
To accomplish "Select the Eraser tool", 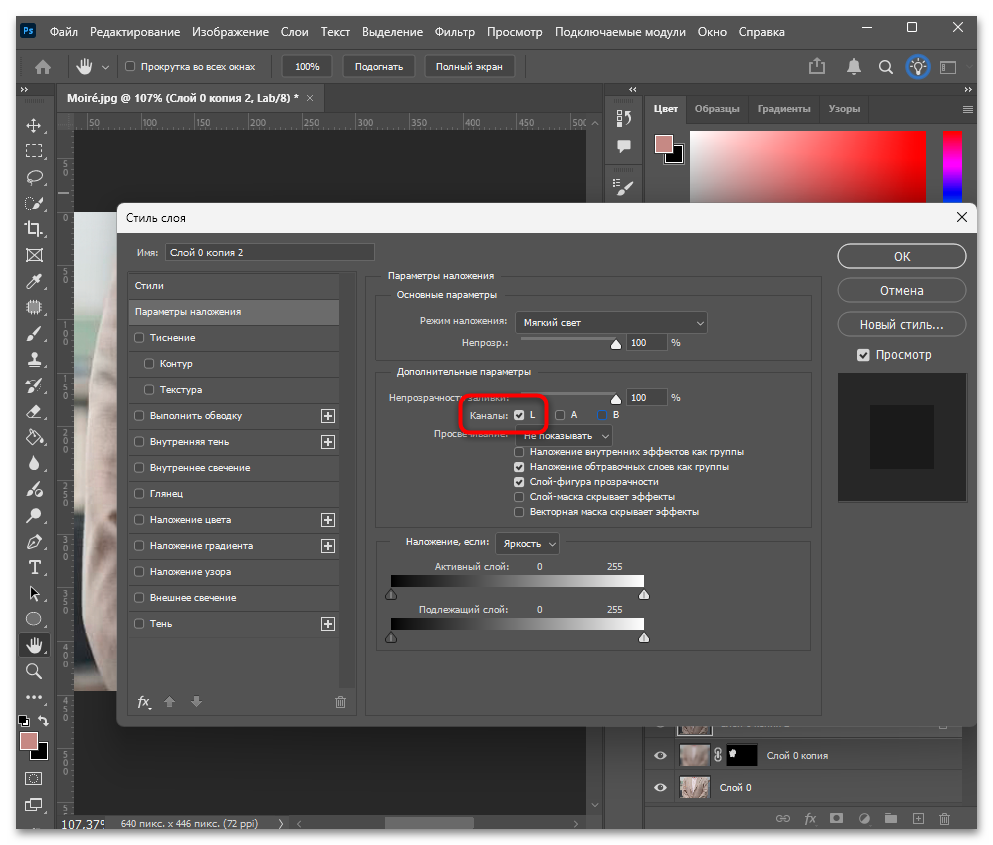I will coord(34,412).
